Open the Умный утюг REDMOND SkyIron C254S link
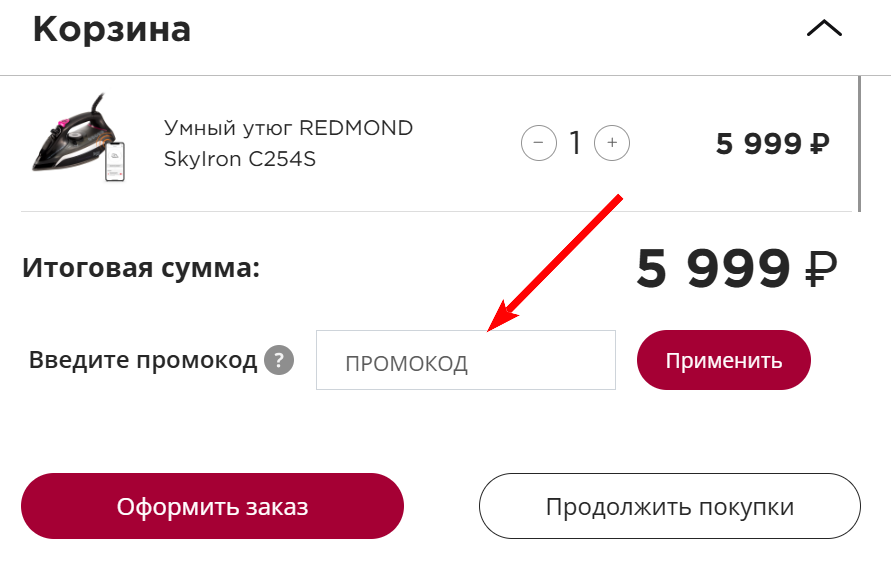 click(x=288, y=143)
